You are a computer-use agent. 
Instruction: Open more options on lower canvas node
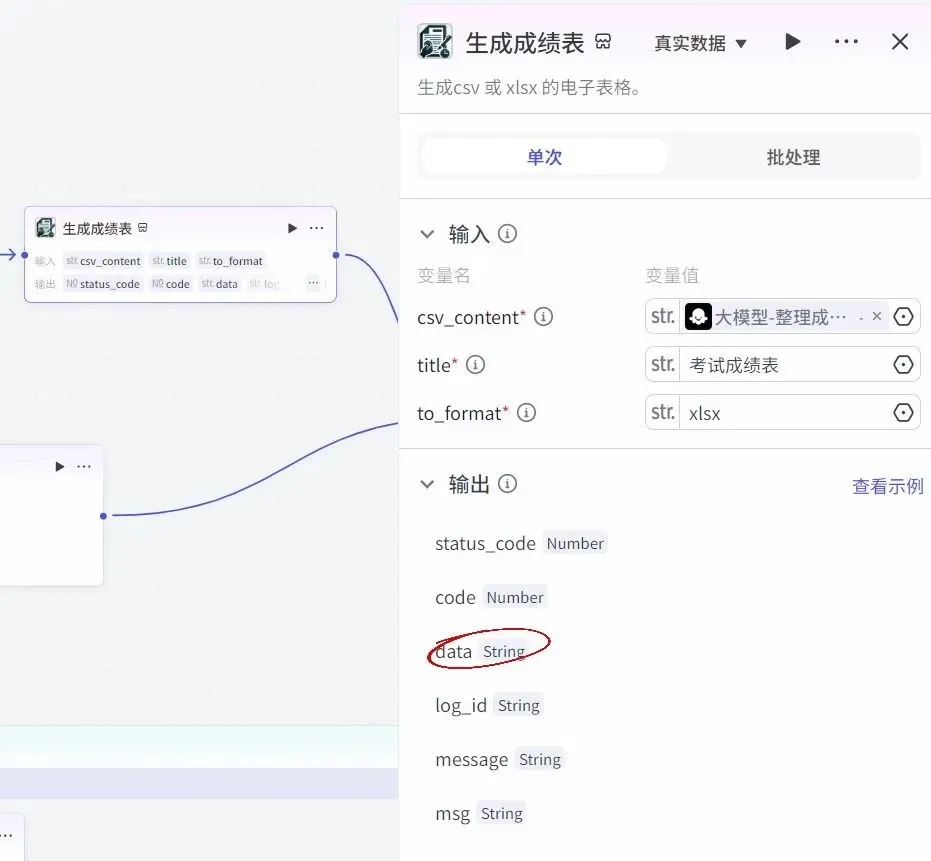point(84,467)
